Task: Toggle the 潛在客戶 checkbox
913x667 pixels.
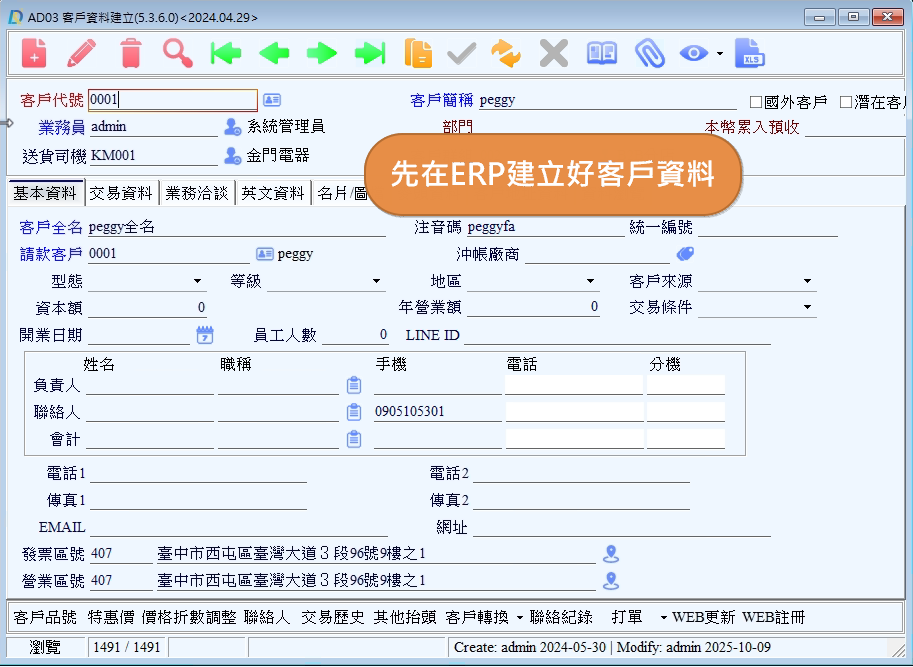Action: [846, 101]
